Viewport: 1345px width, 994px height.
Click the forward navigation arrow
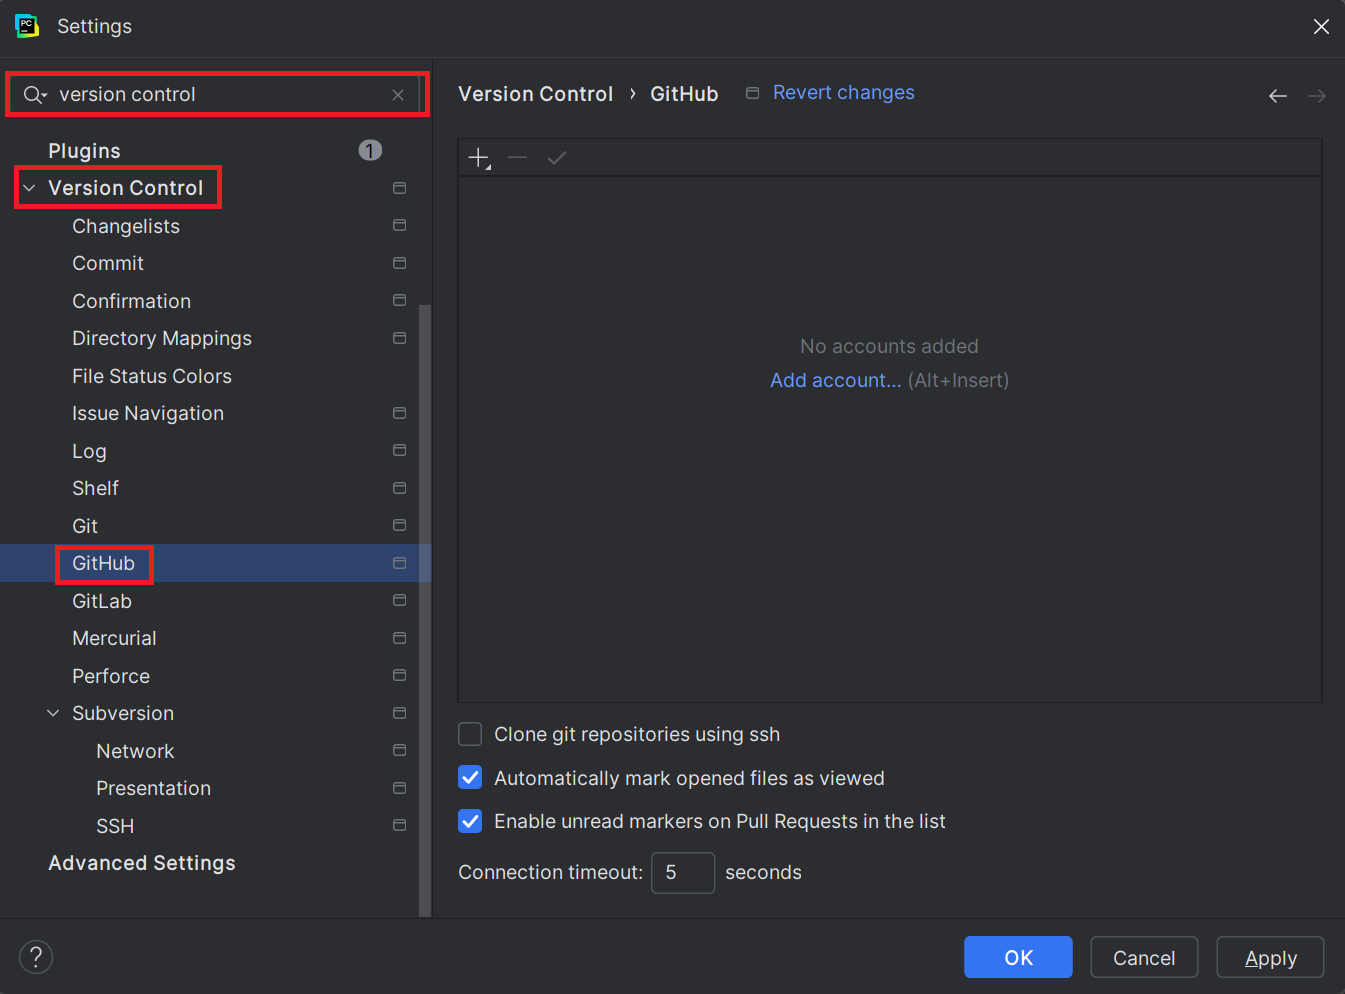pos(1317,95)
